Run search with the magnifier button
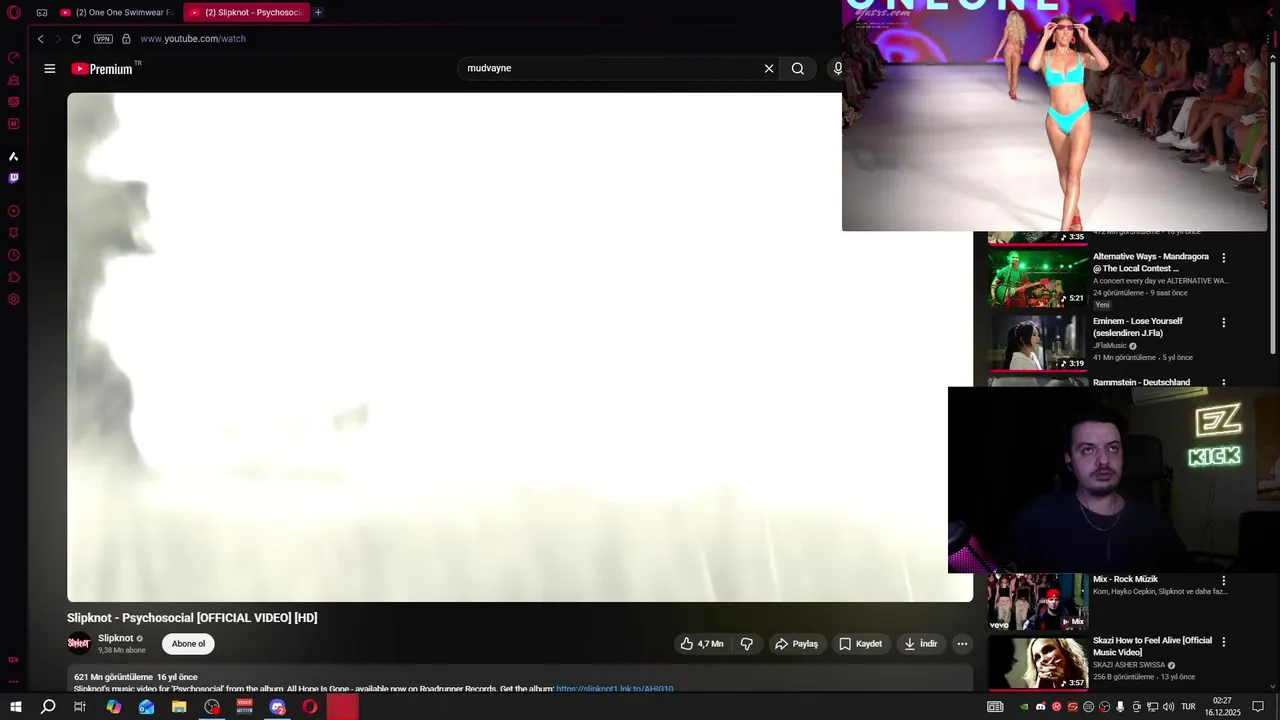1280x720 pixels. 798,69
